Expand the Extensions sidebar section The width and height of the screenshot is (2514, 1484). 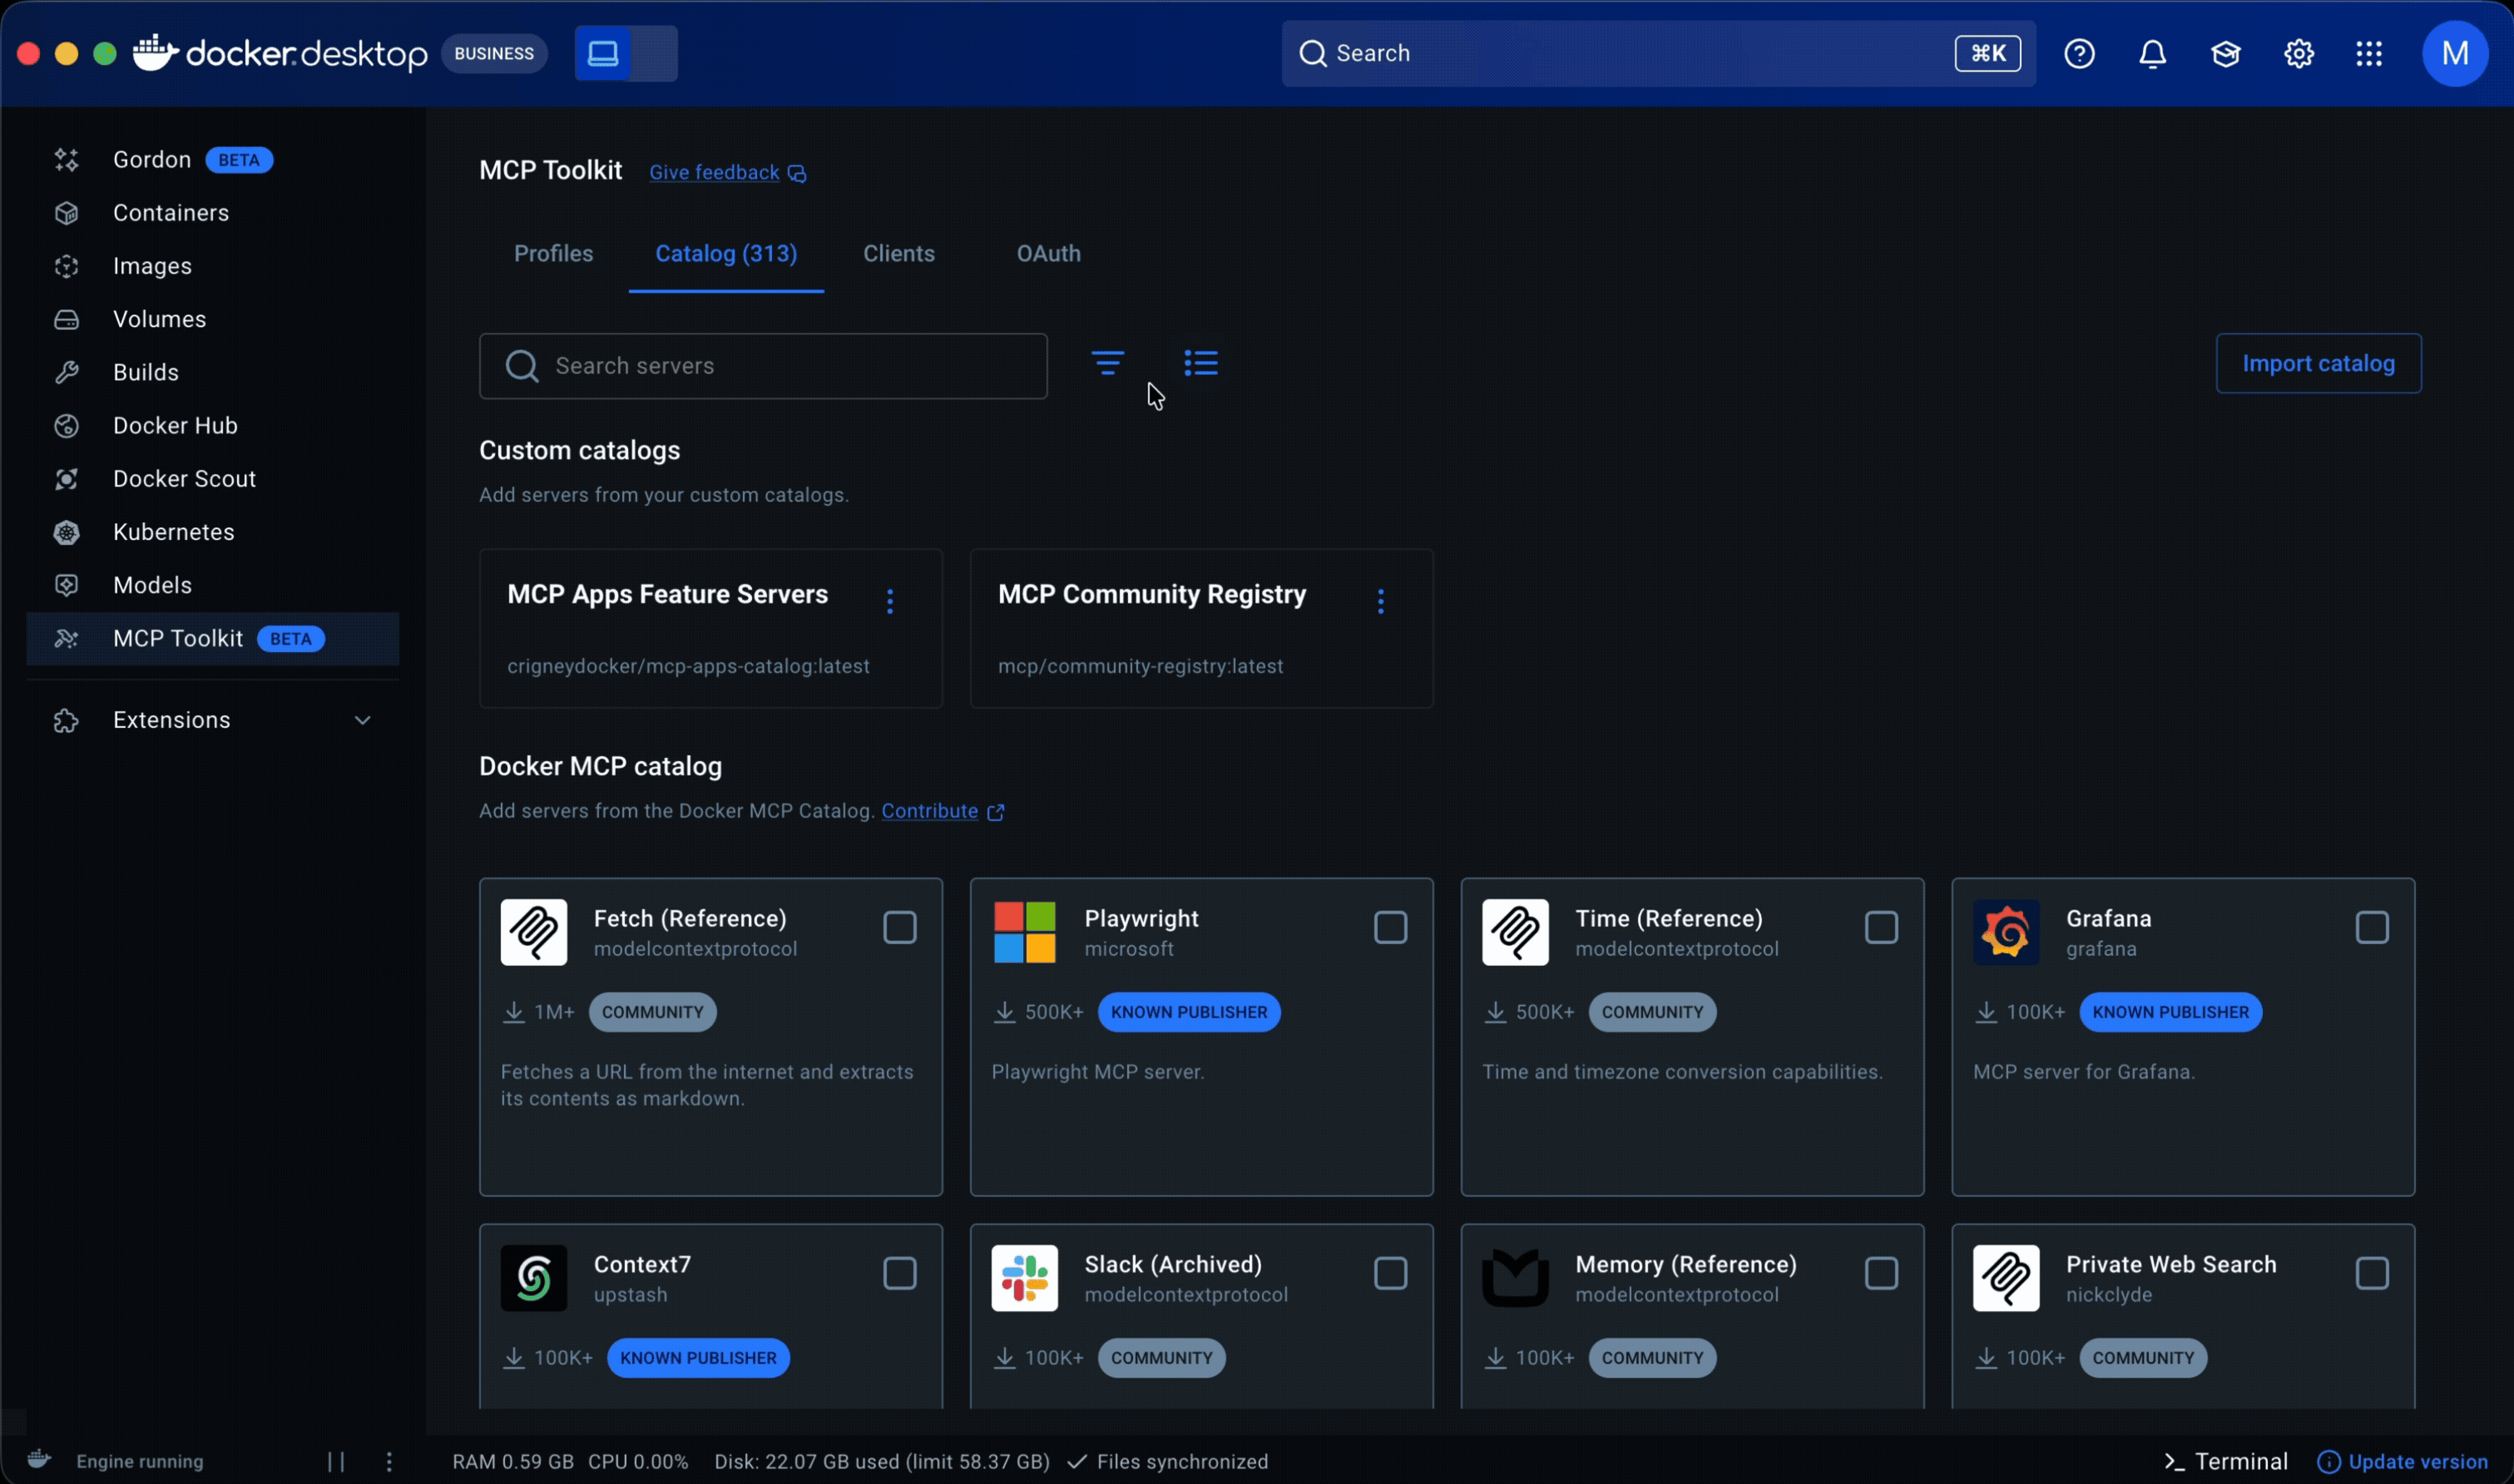362,720
